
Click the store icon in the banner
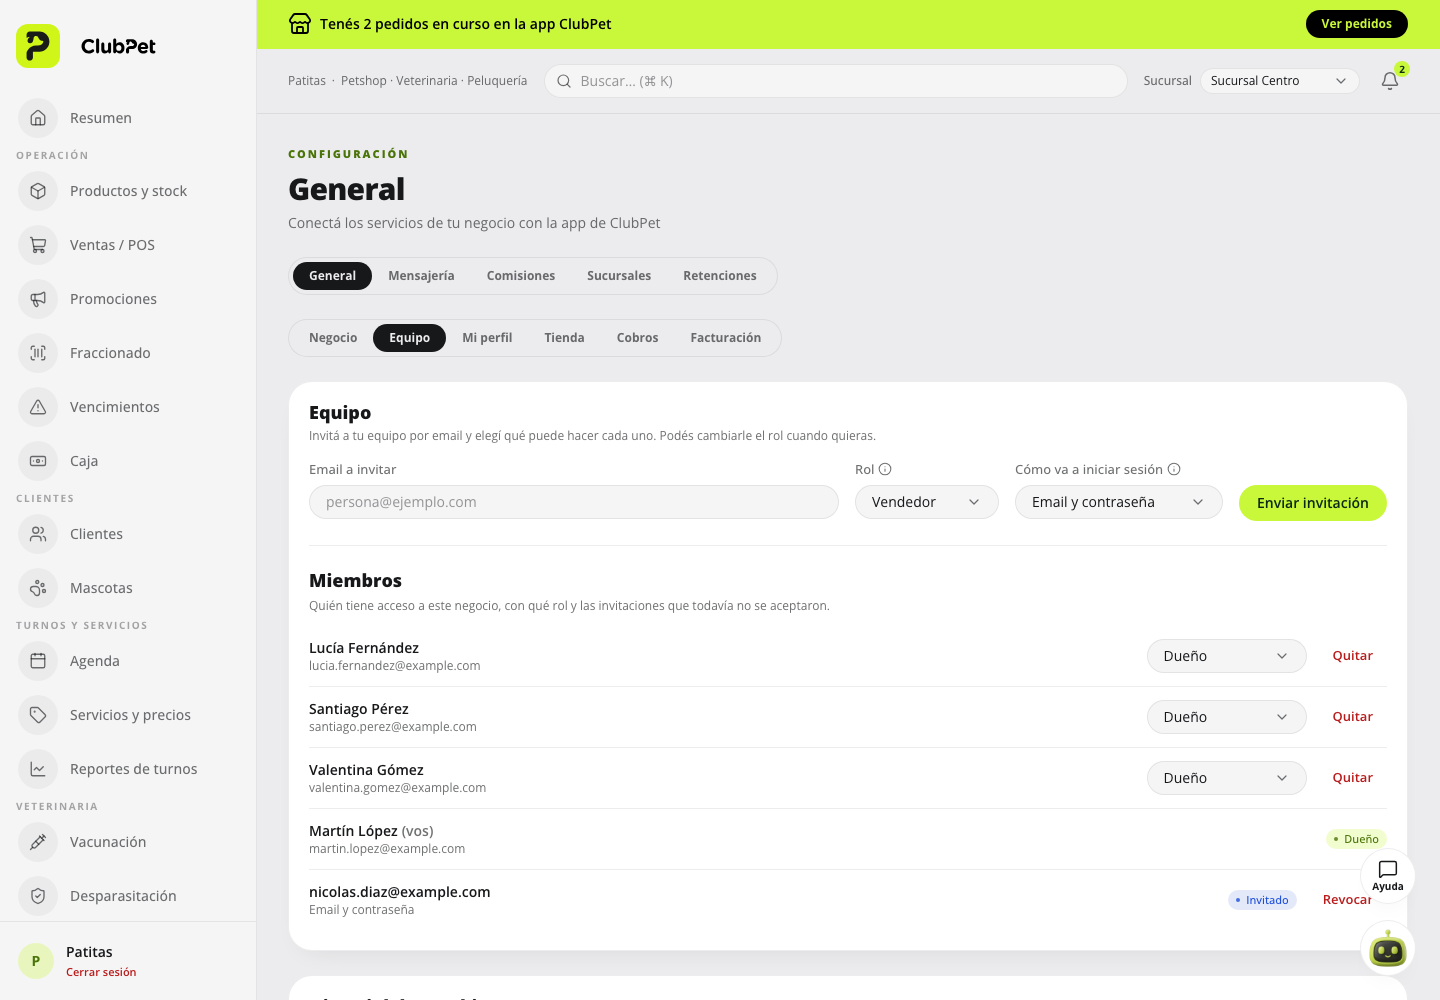pos(300,24)
